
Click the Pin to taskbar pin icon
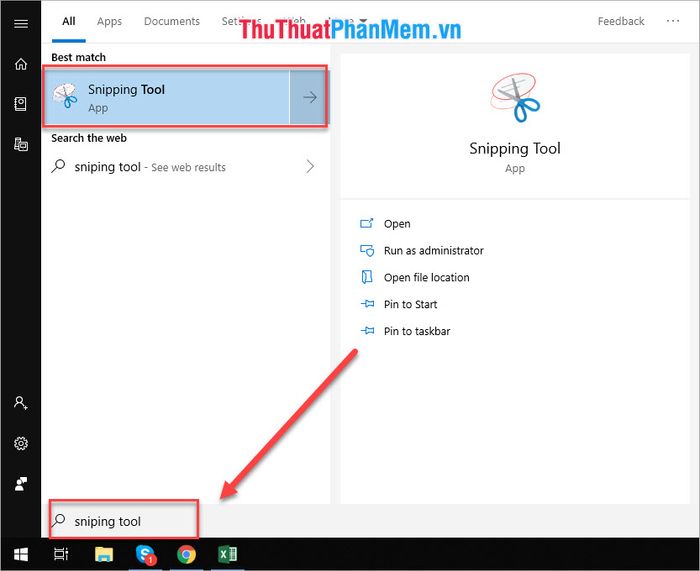367,331
